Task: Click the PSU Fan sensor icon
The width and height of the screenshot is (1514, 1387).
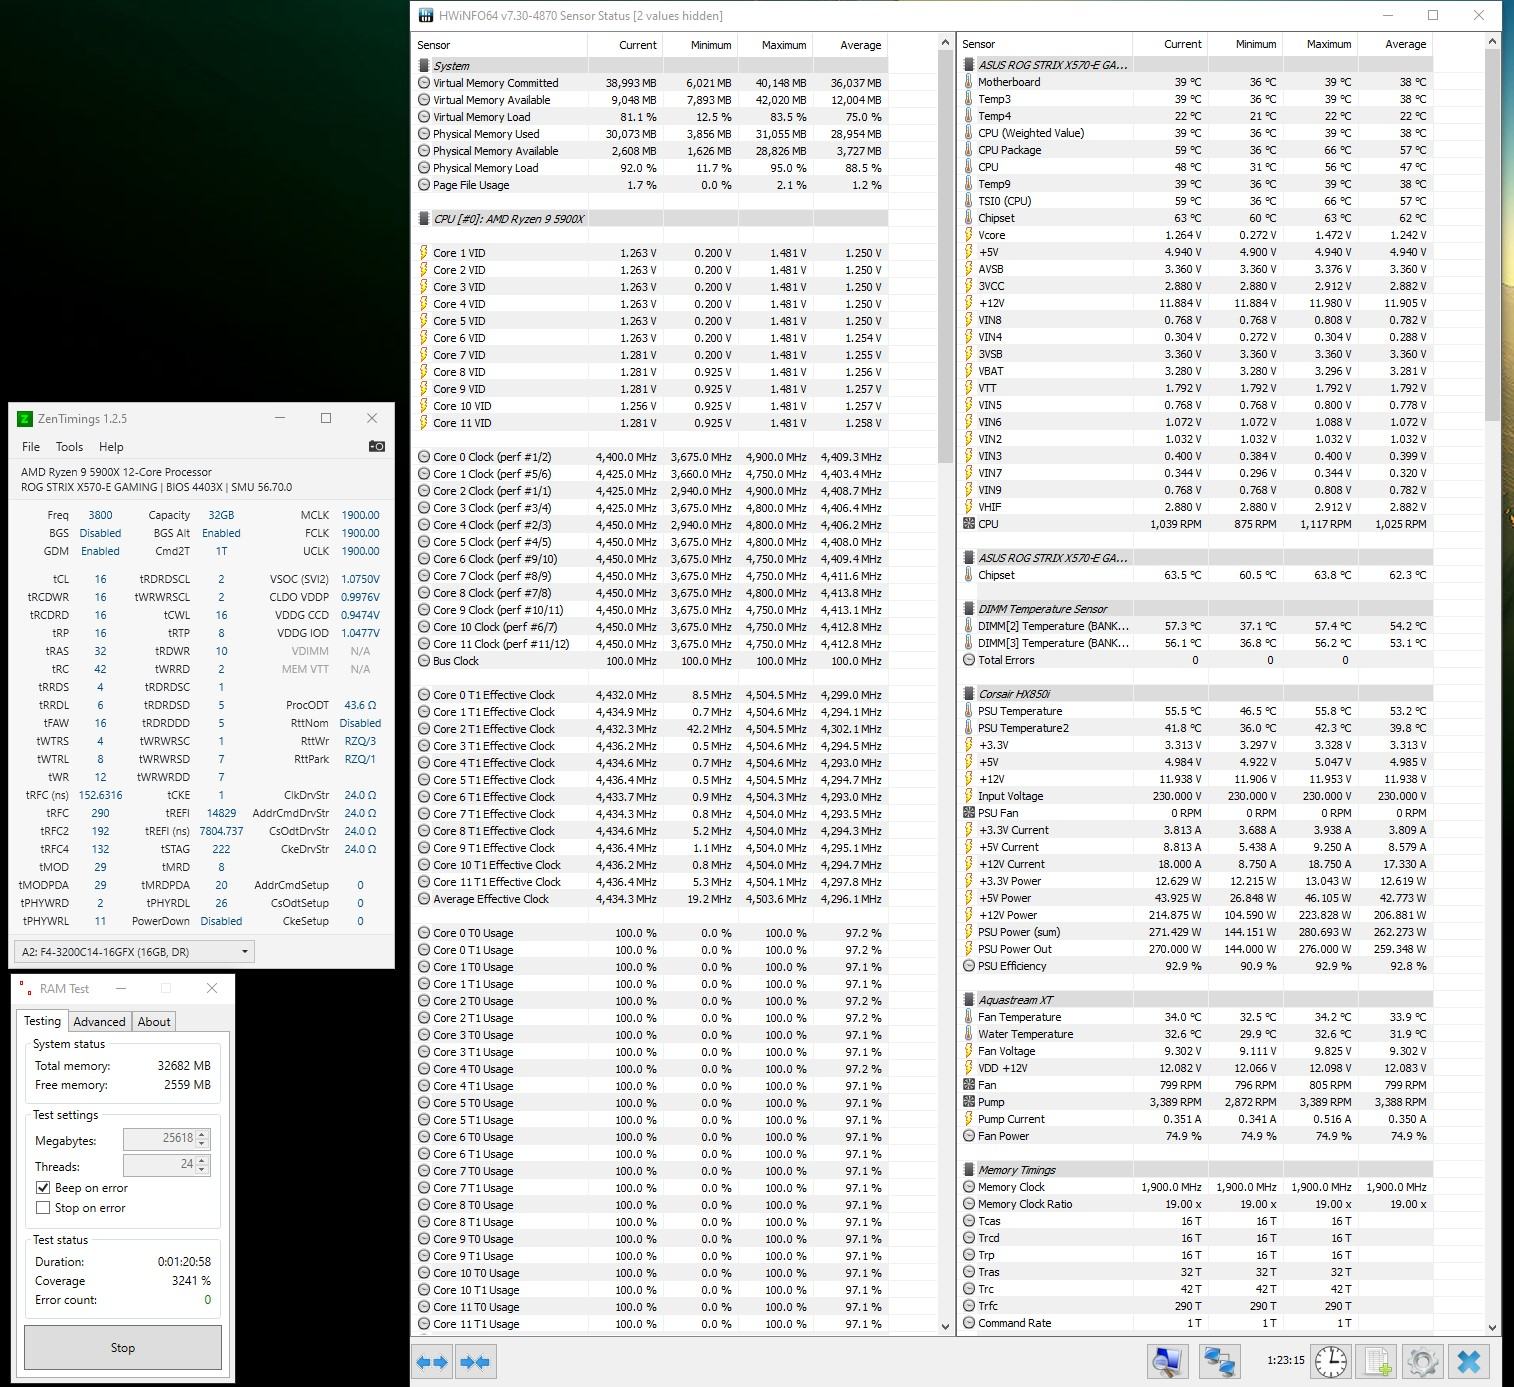Action: 968,813
